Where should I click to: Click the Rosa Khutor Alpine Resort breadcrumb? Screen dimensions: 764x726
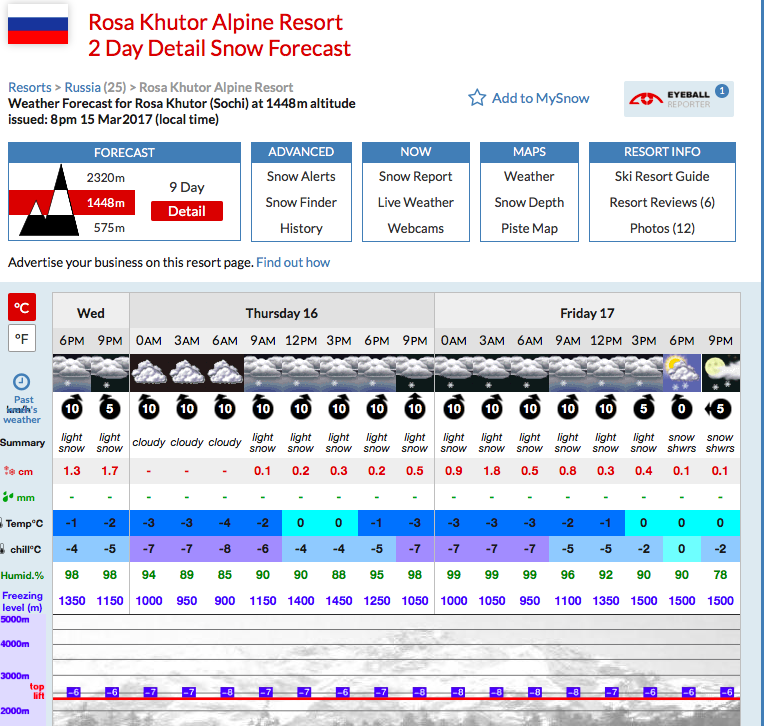(x=216, y=87)
